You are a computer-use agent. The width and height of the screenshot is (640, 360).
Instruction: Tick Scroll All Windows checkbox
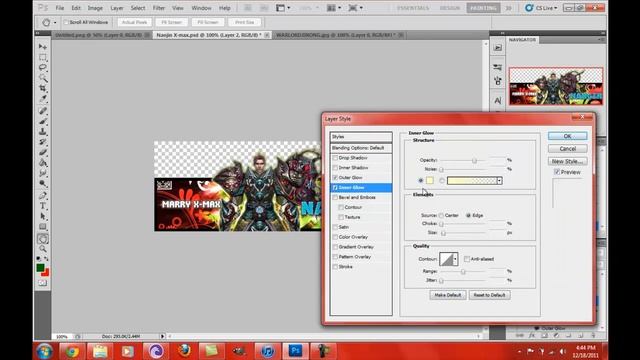(x=66, y=22)
